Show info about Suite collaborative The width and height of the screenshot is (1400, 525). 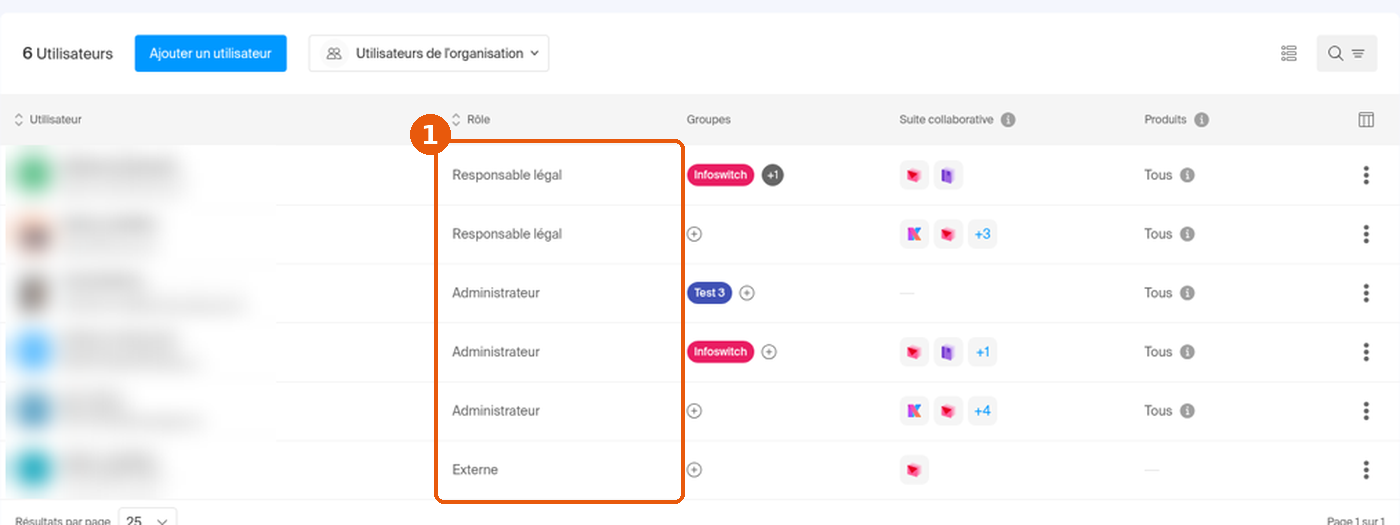tap(1008, 119)
